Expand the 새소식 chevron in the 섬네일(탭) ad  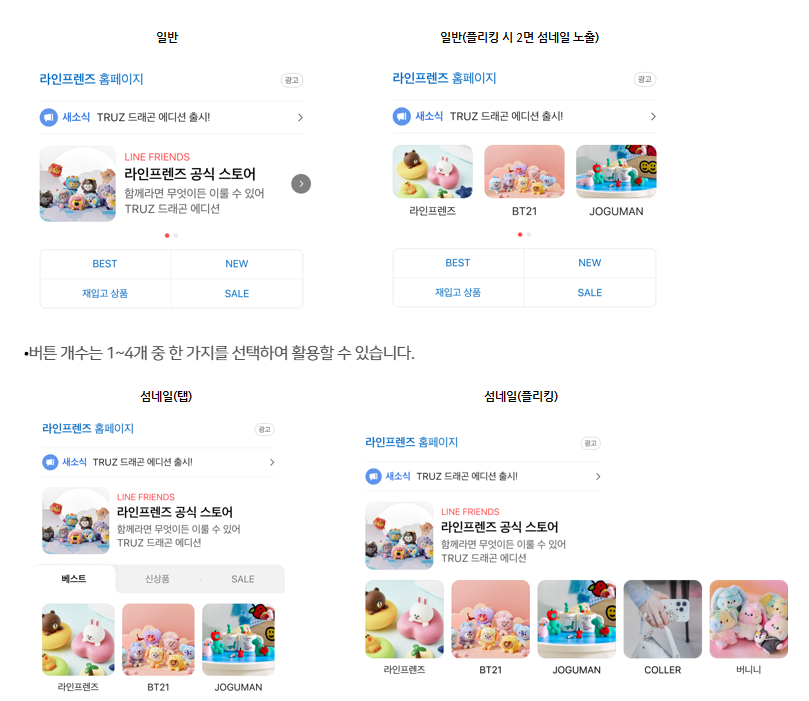272,462
